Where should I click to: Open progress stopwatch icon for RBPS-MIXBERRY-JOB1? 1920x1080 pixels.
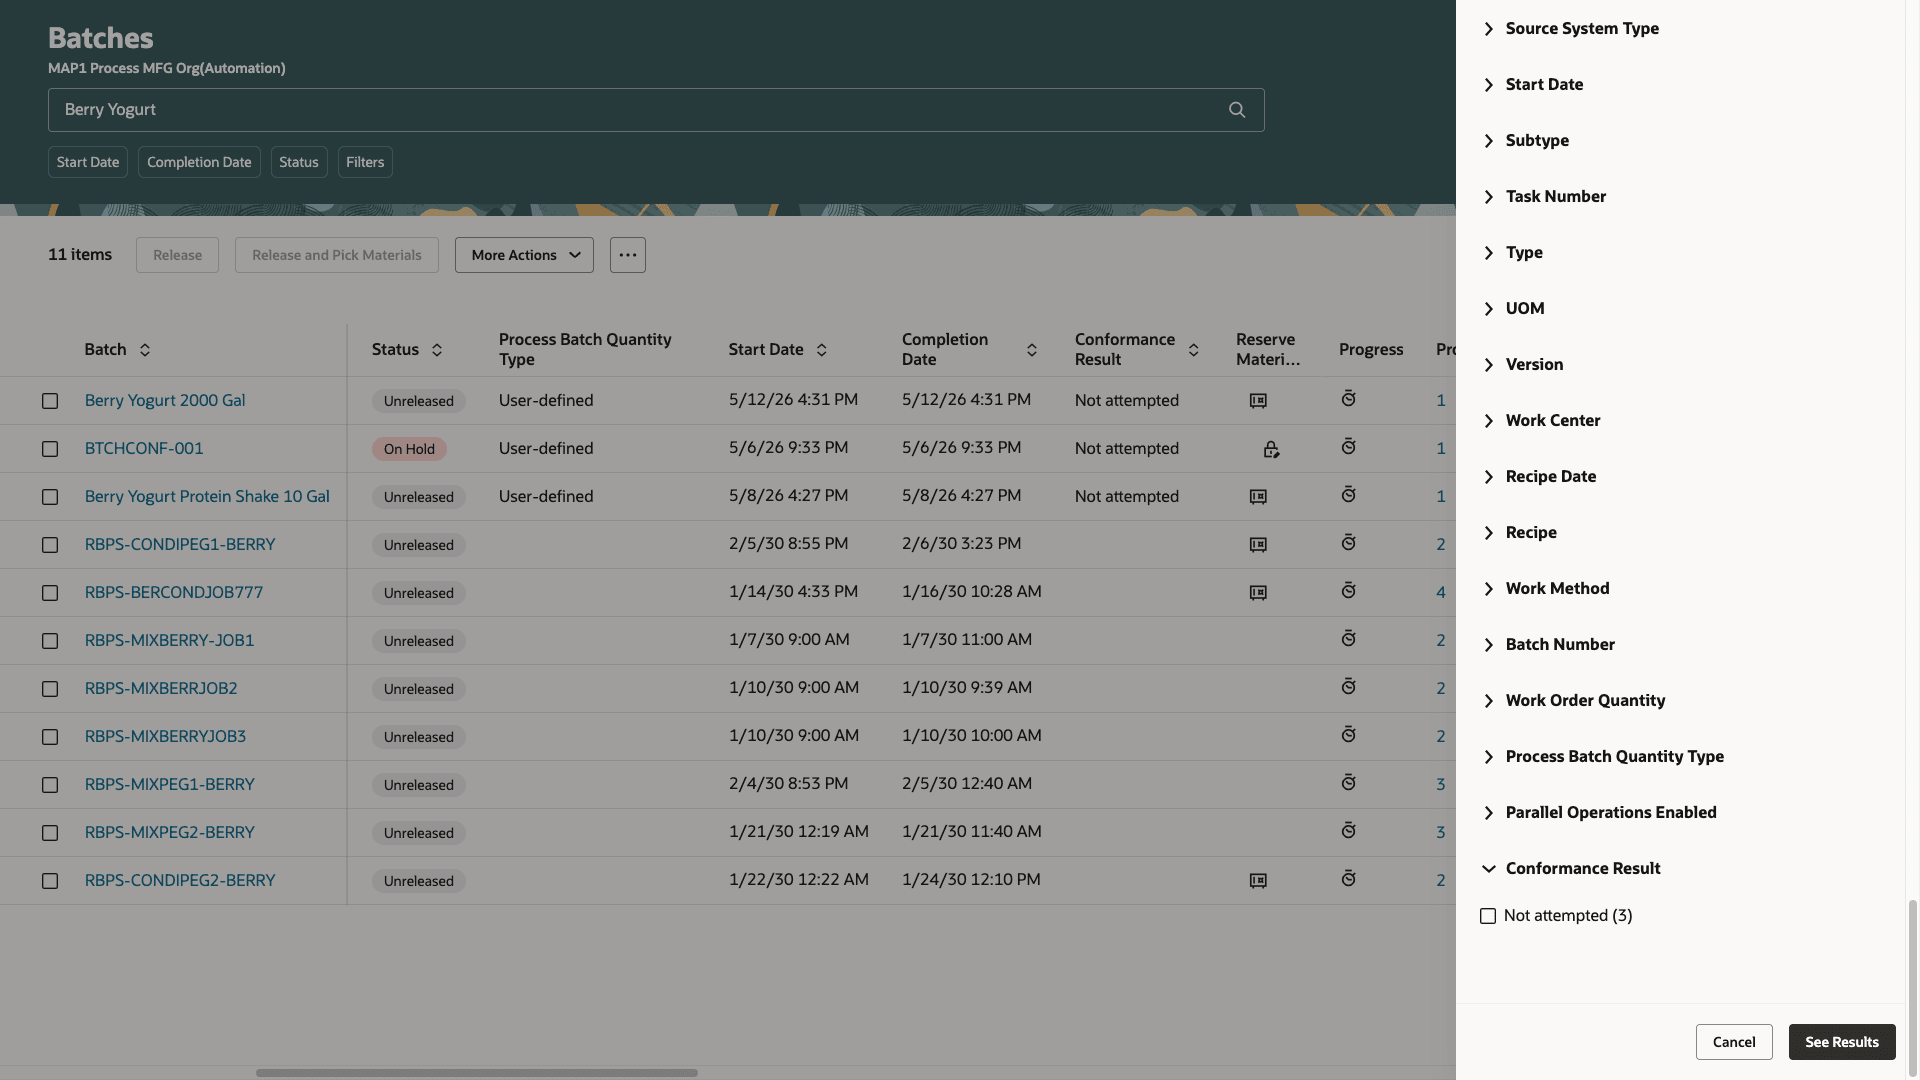pos(1348,639)
